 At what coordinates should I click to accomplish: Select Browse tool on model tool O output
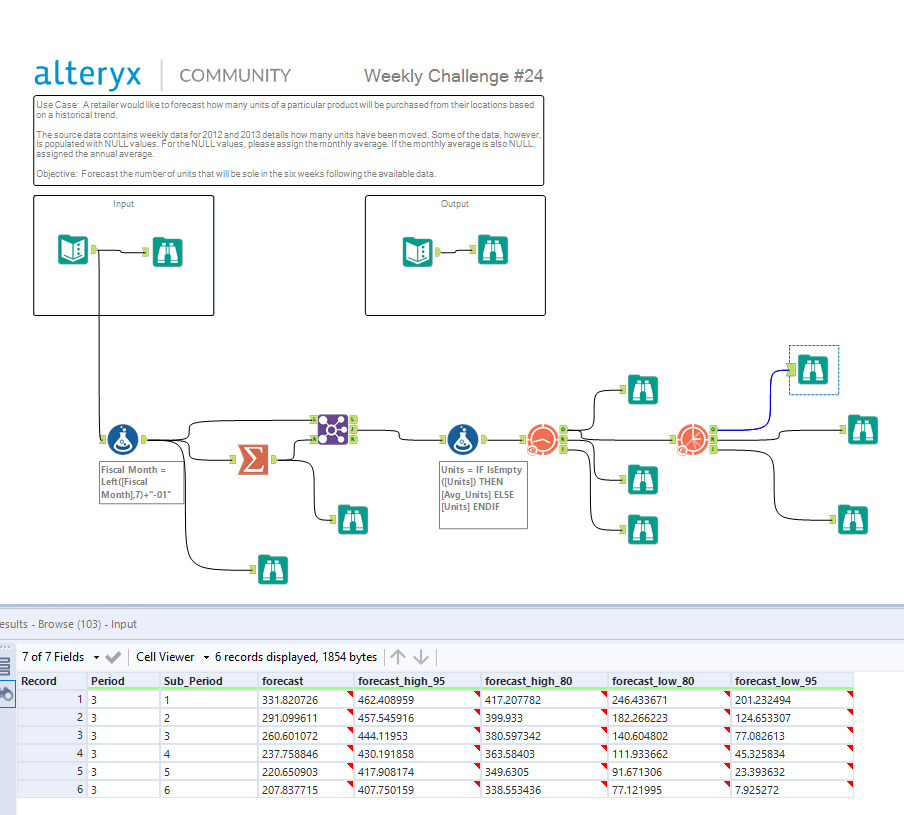tap(643, 390)
